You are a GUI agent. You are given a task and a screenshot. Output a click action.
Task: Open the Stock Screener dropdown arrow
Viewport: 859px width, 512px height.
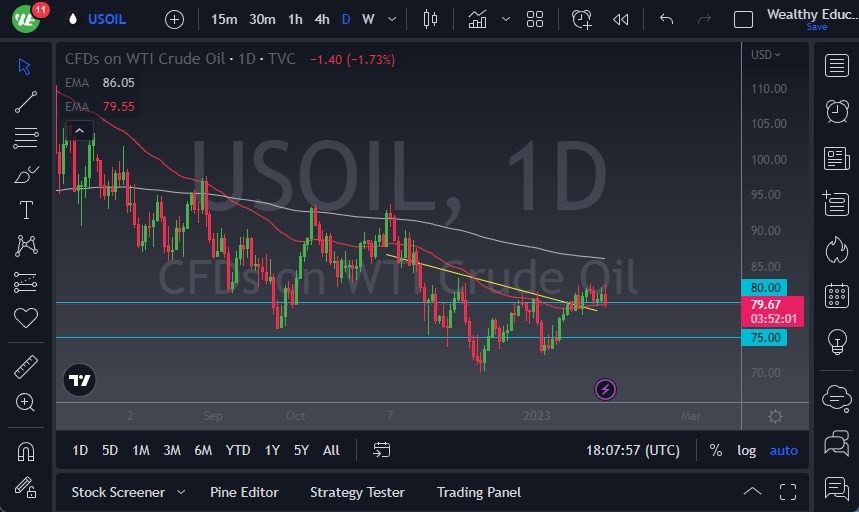pyautogui.click(x=181, y=492)
